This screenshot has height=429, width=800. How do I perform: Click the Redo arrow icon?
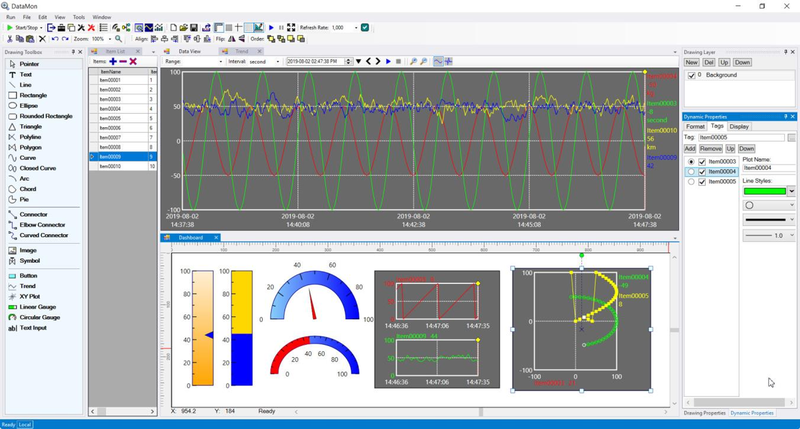(65, 39)
